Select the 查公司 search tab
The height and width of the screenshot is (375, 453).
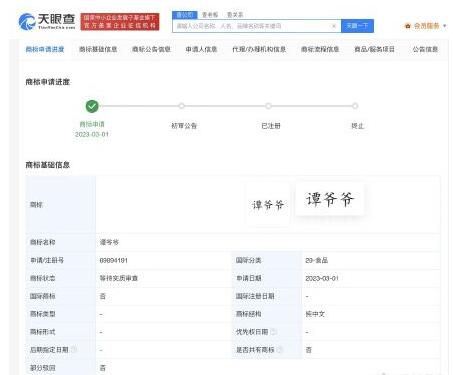tap(185, 15)
